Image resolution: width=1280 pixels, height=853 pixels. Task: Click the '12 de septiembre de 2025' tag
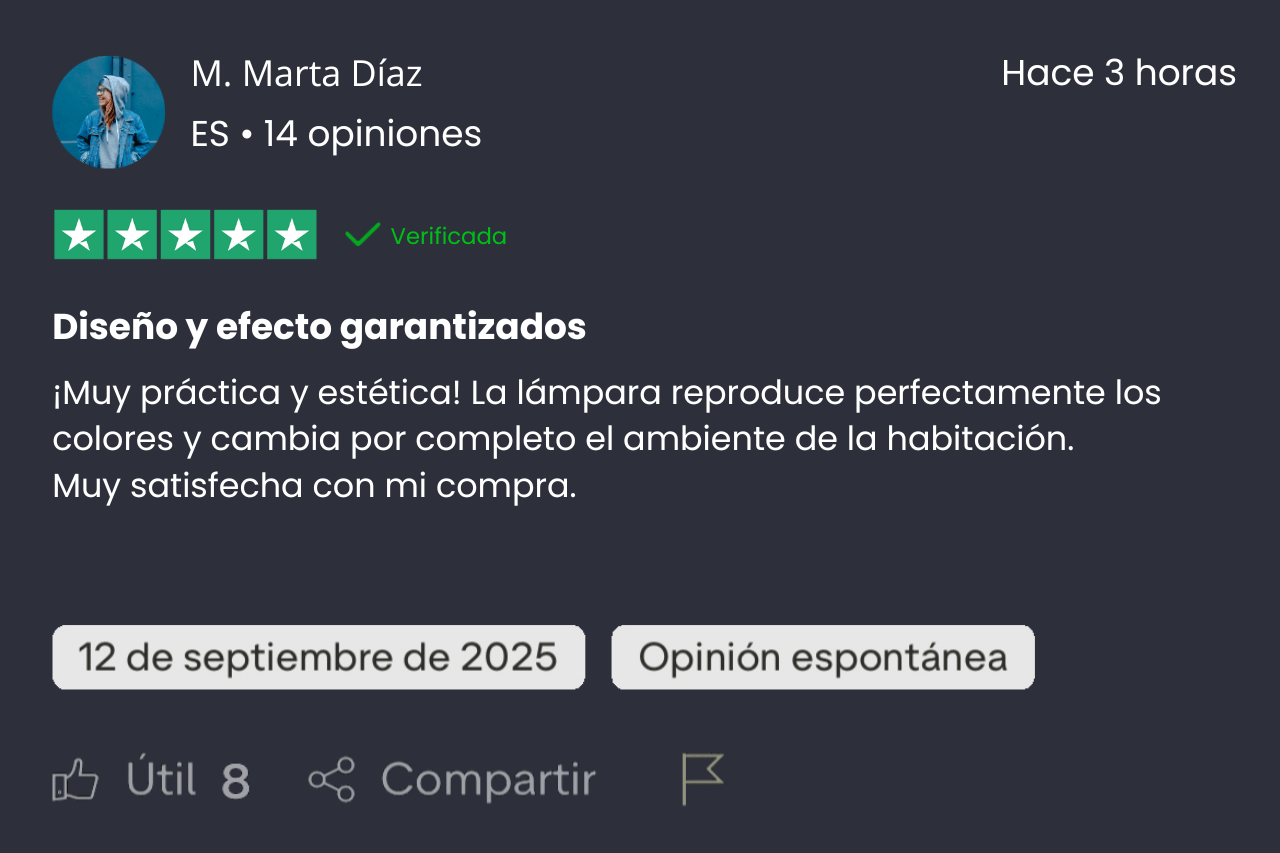tap(318, 657)
